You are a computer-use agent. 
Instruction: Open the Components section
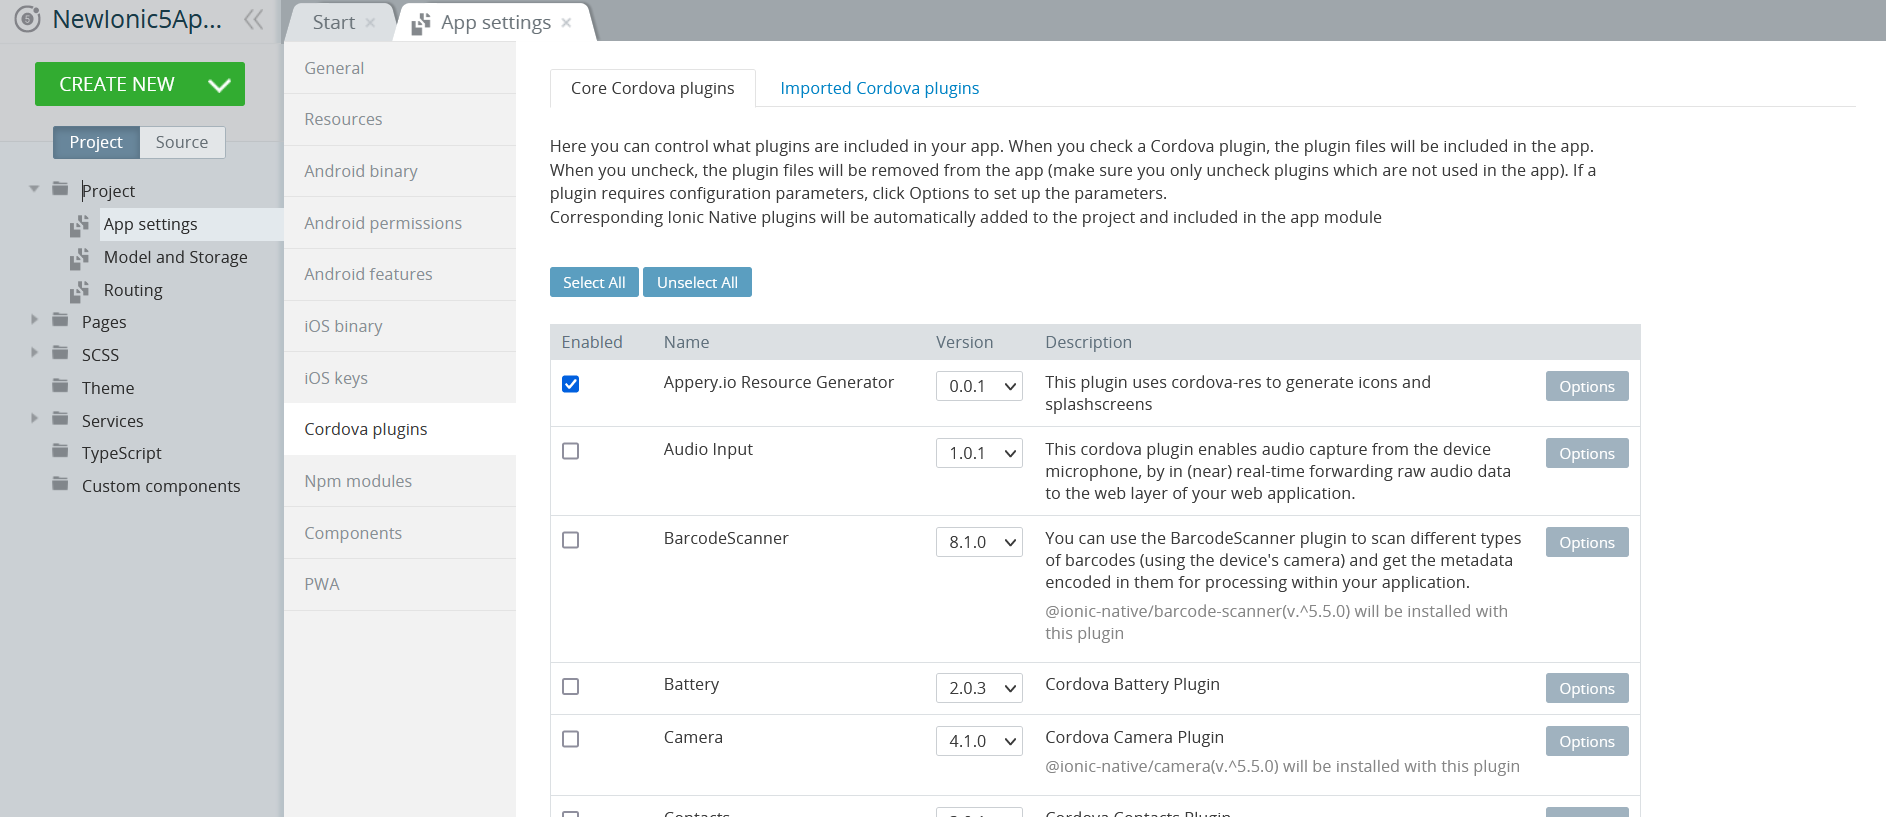[x=400, y=533]
